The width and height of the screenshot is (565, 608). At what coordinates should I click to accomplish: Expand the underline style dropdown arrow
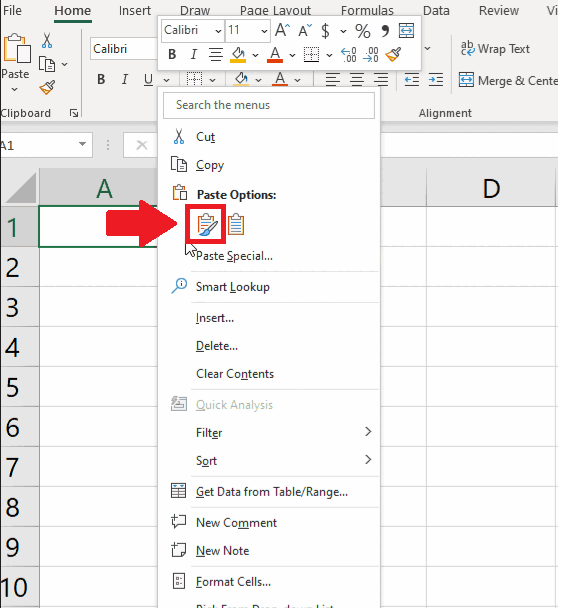click(x=166, y=80)
